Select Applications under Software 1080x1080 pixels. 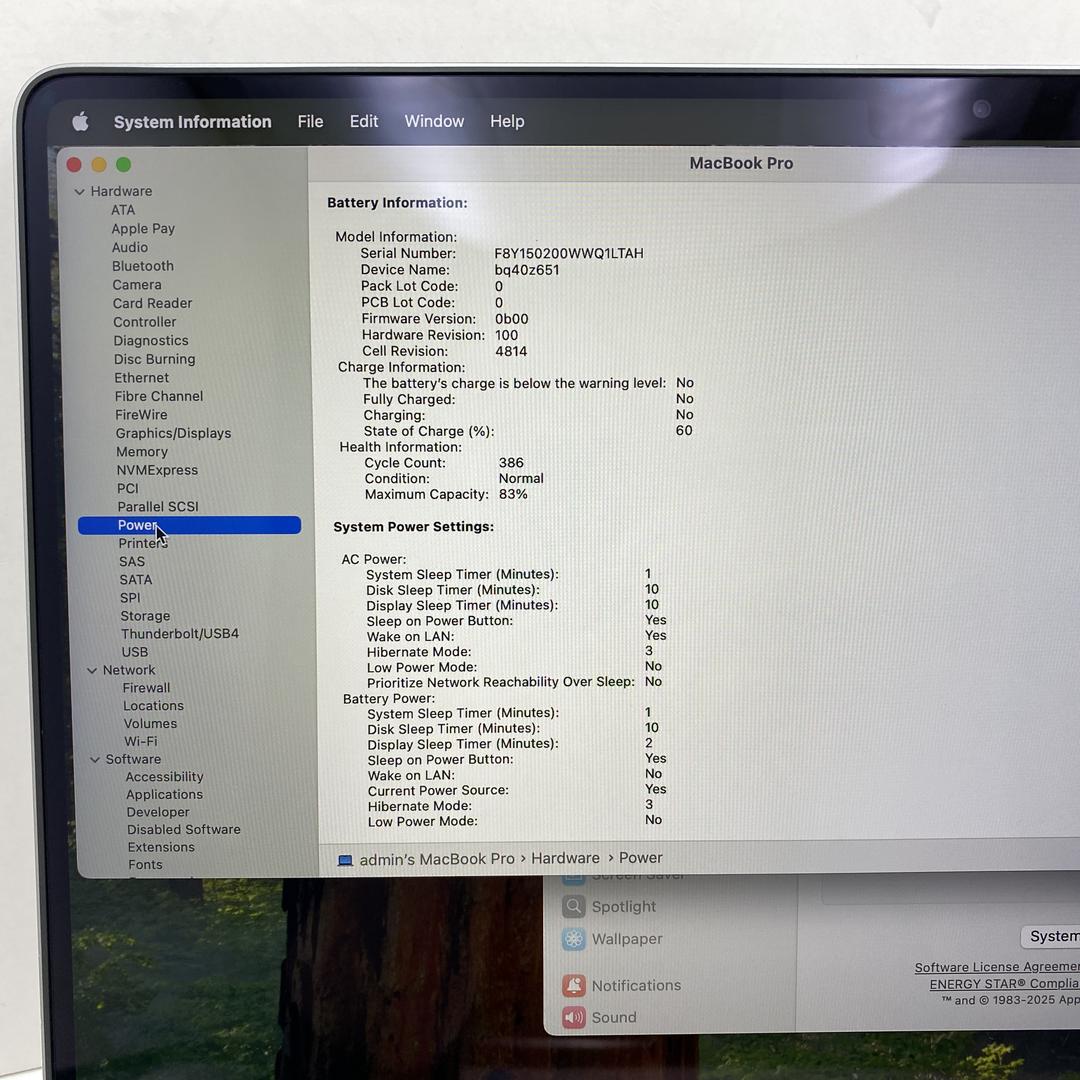(165, 795)
